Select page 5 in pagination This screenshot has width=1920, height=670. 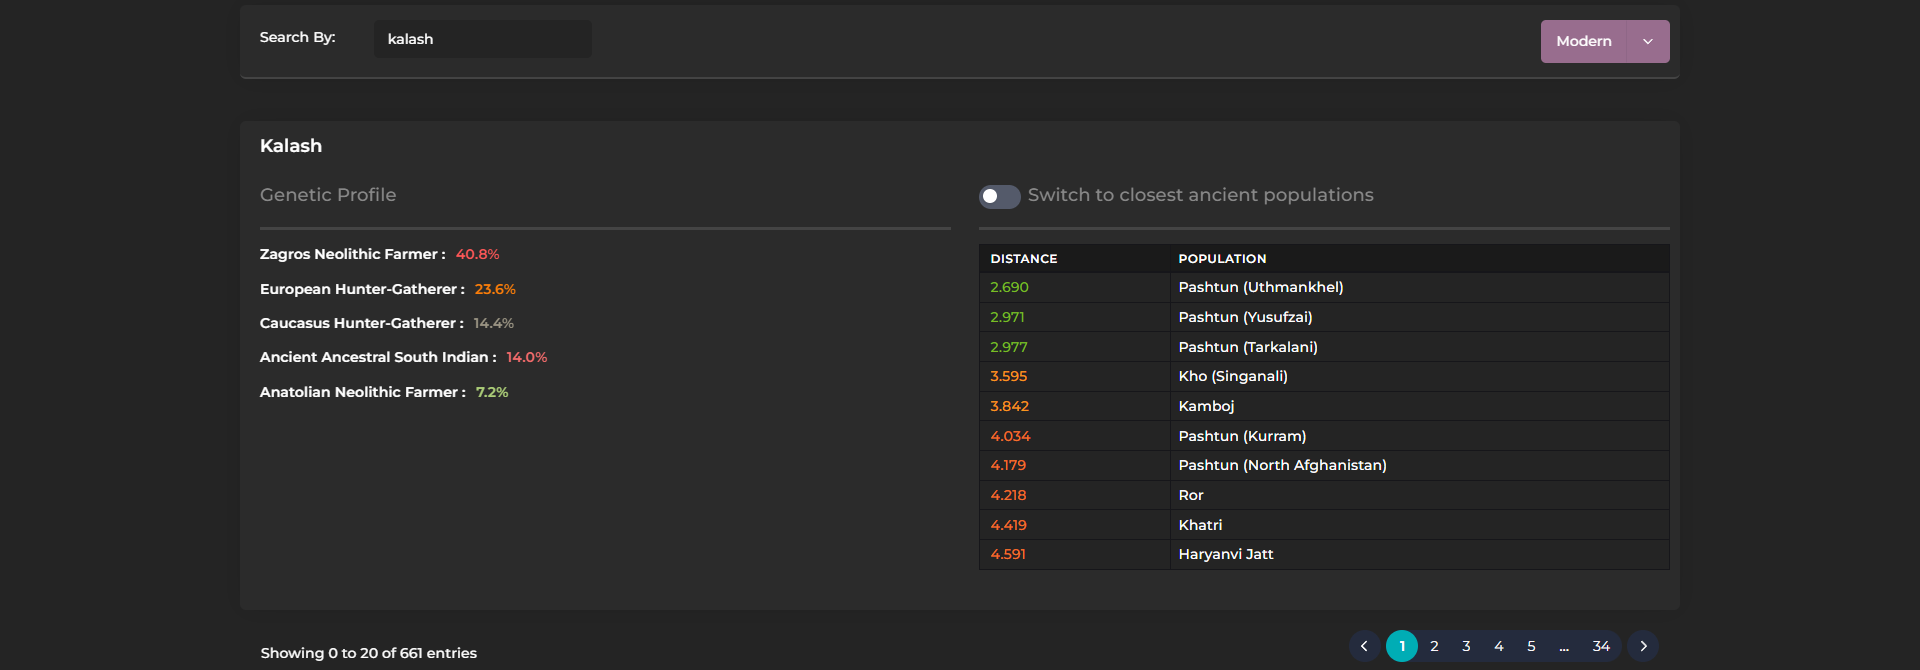pyautogui.click(x=1531, y=646)
